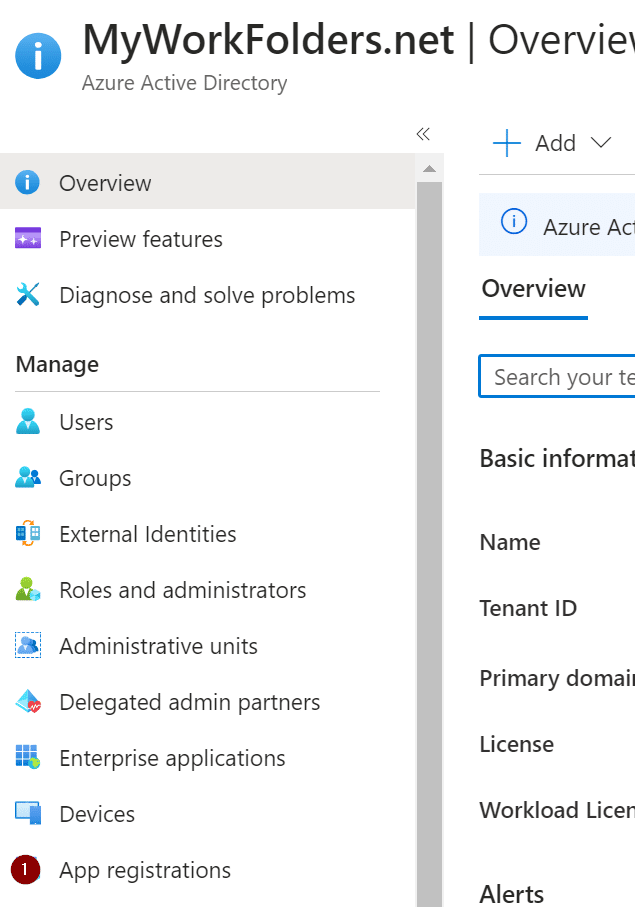Select the Preview features icon
The width and height of the screenshot is (635, 907).
pyautogui.click(x=28, y=238)
